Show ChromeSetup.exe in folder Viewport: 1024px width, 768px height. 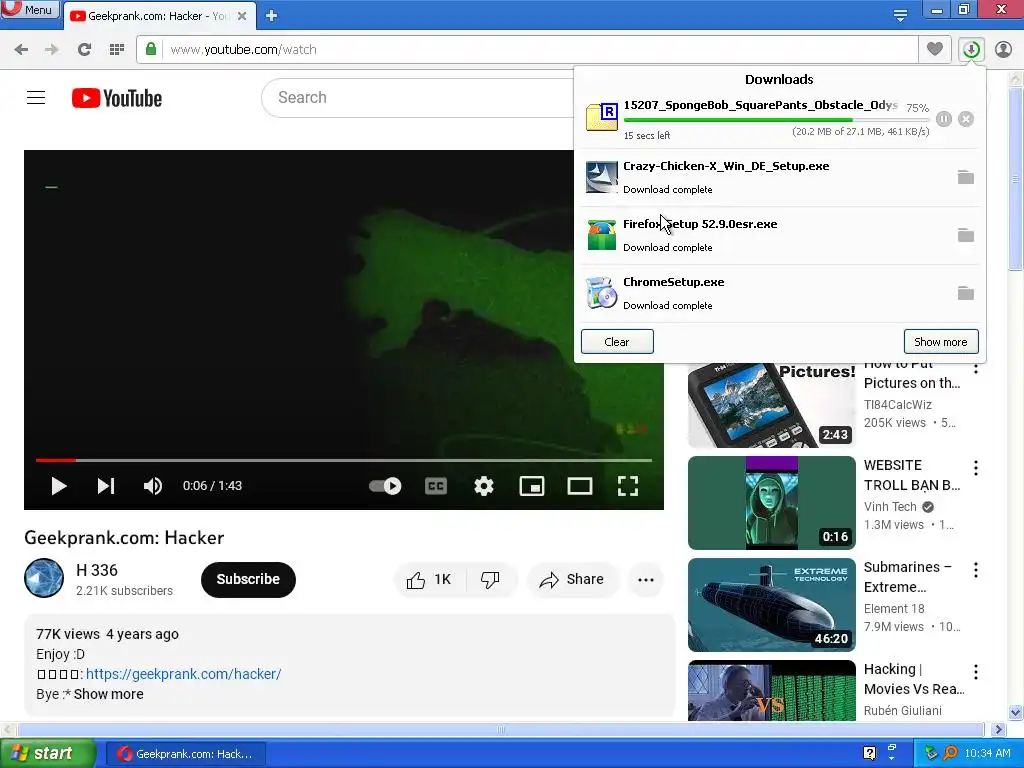tap(966, 293)
